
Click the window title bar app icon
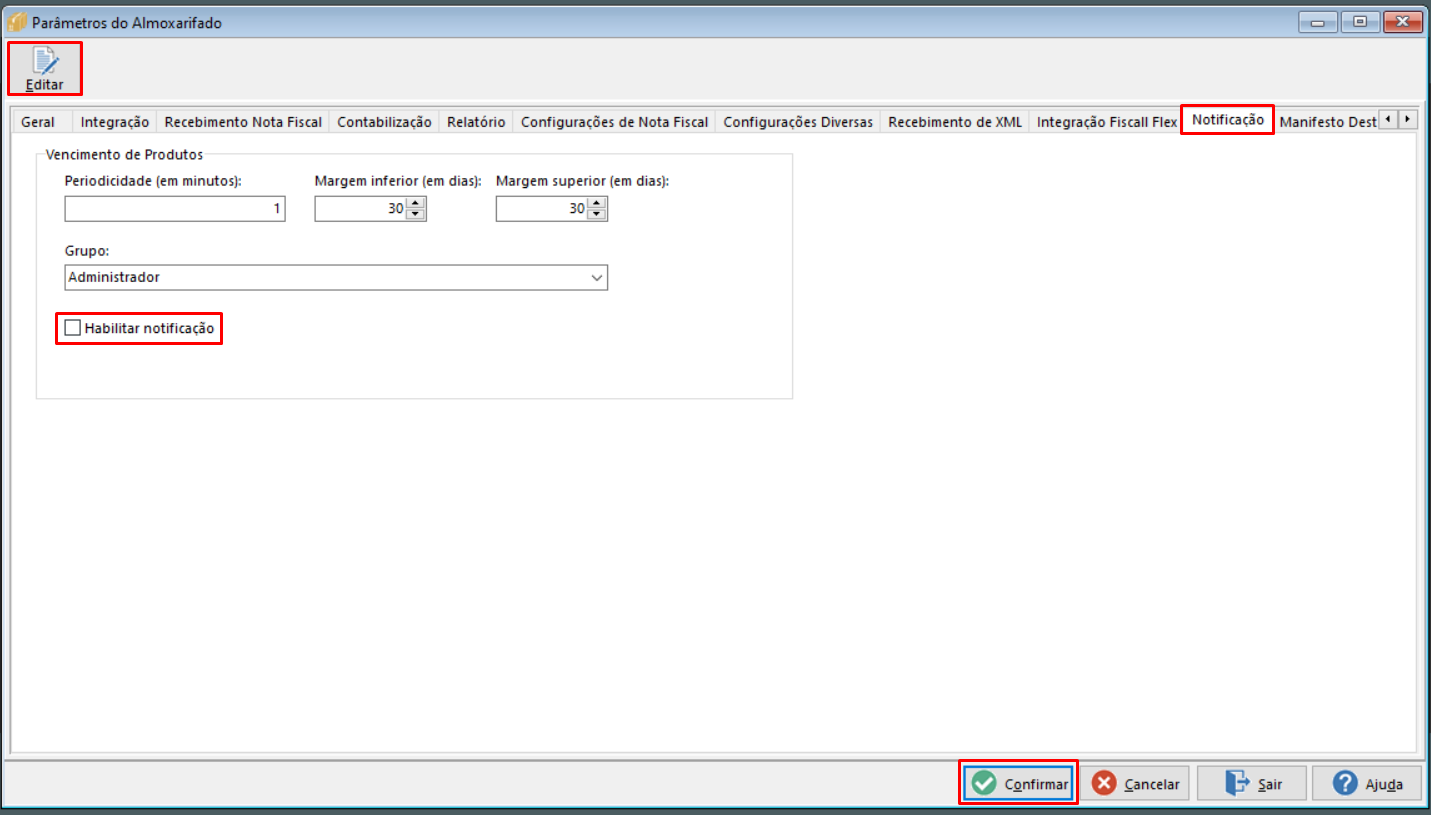(x=17, y=22)
